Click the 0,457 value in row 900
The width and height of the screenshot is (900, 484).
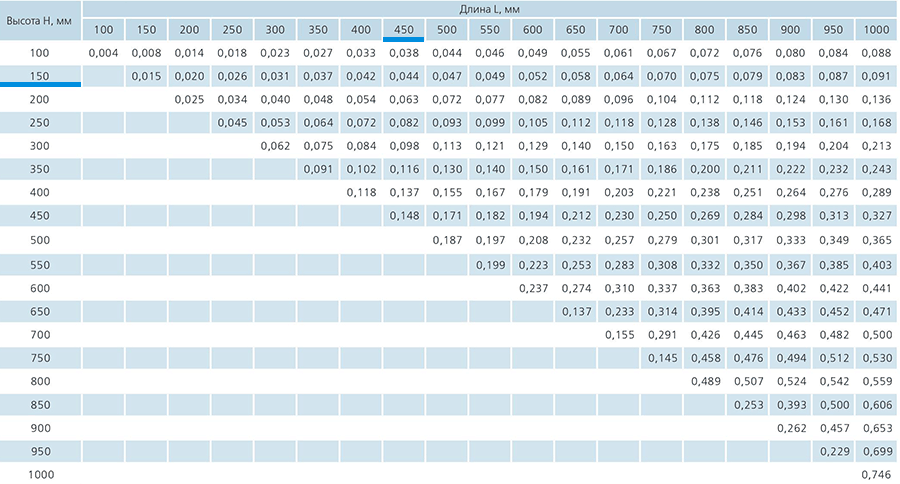click(x=833, y=428)
